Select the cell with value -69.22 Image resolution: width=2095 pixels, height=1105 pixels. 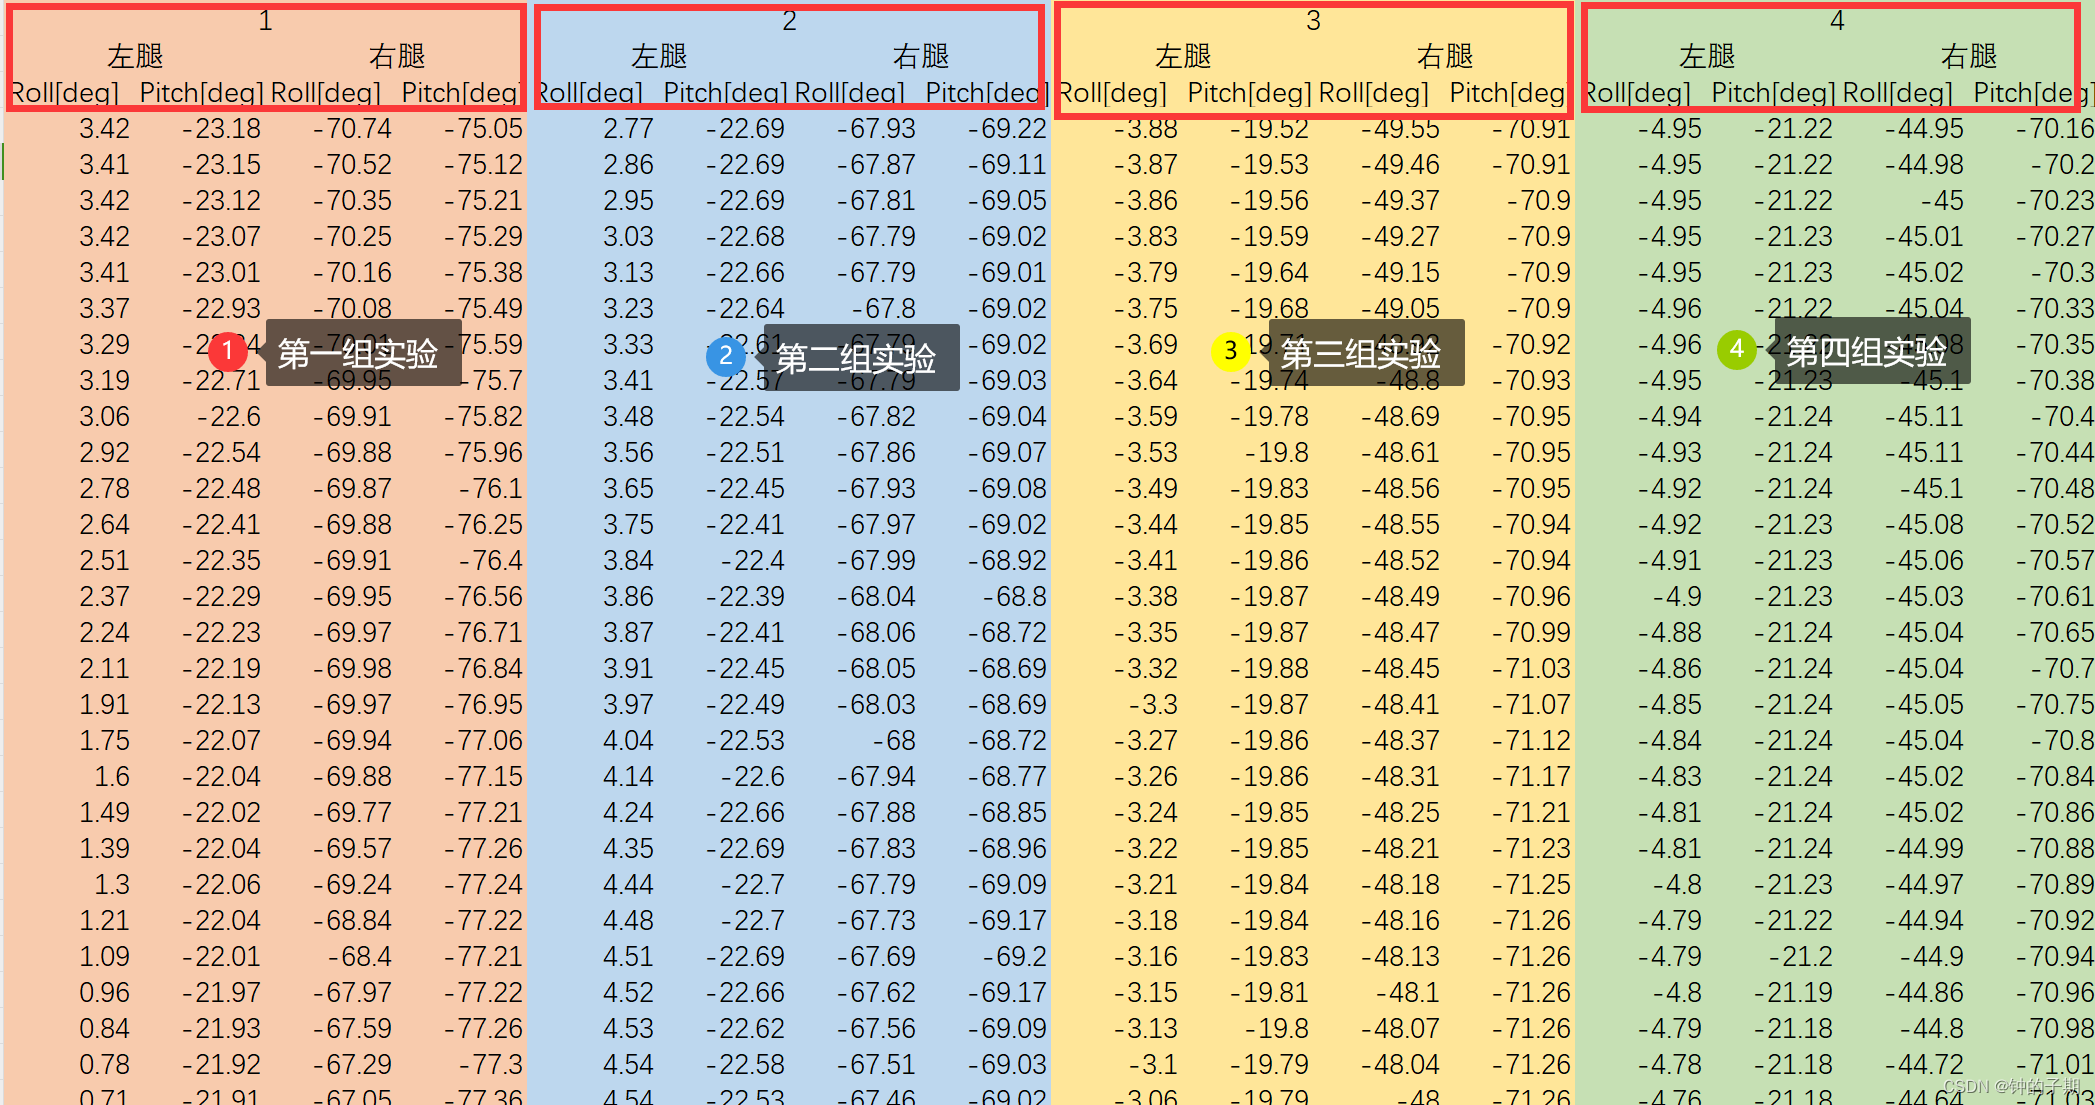1007,129
